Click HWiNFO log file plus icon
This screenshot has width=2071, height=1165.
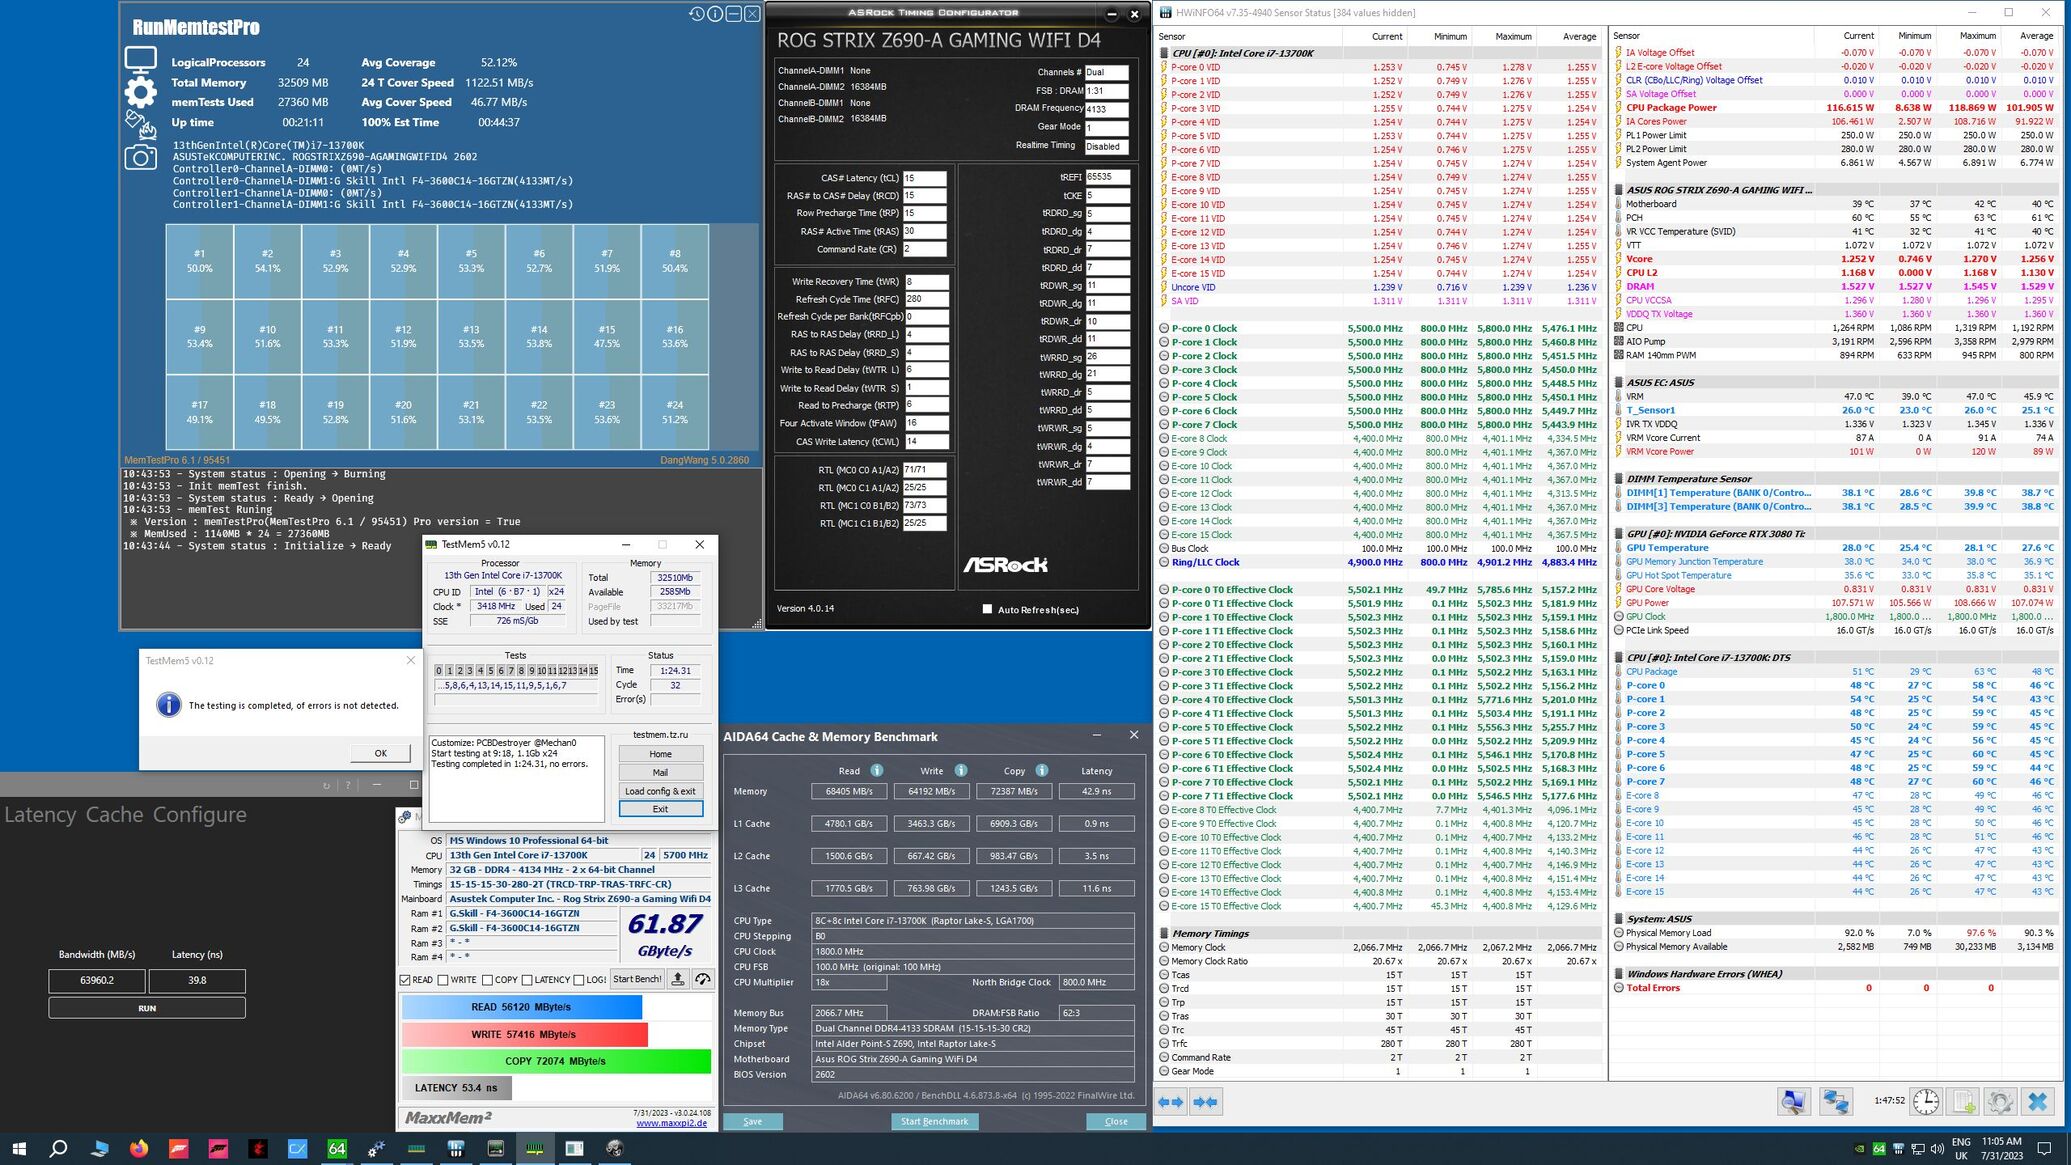click(x=1964, y=1102)
